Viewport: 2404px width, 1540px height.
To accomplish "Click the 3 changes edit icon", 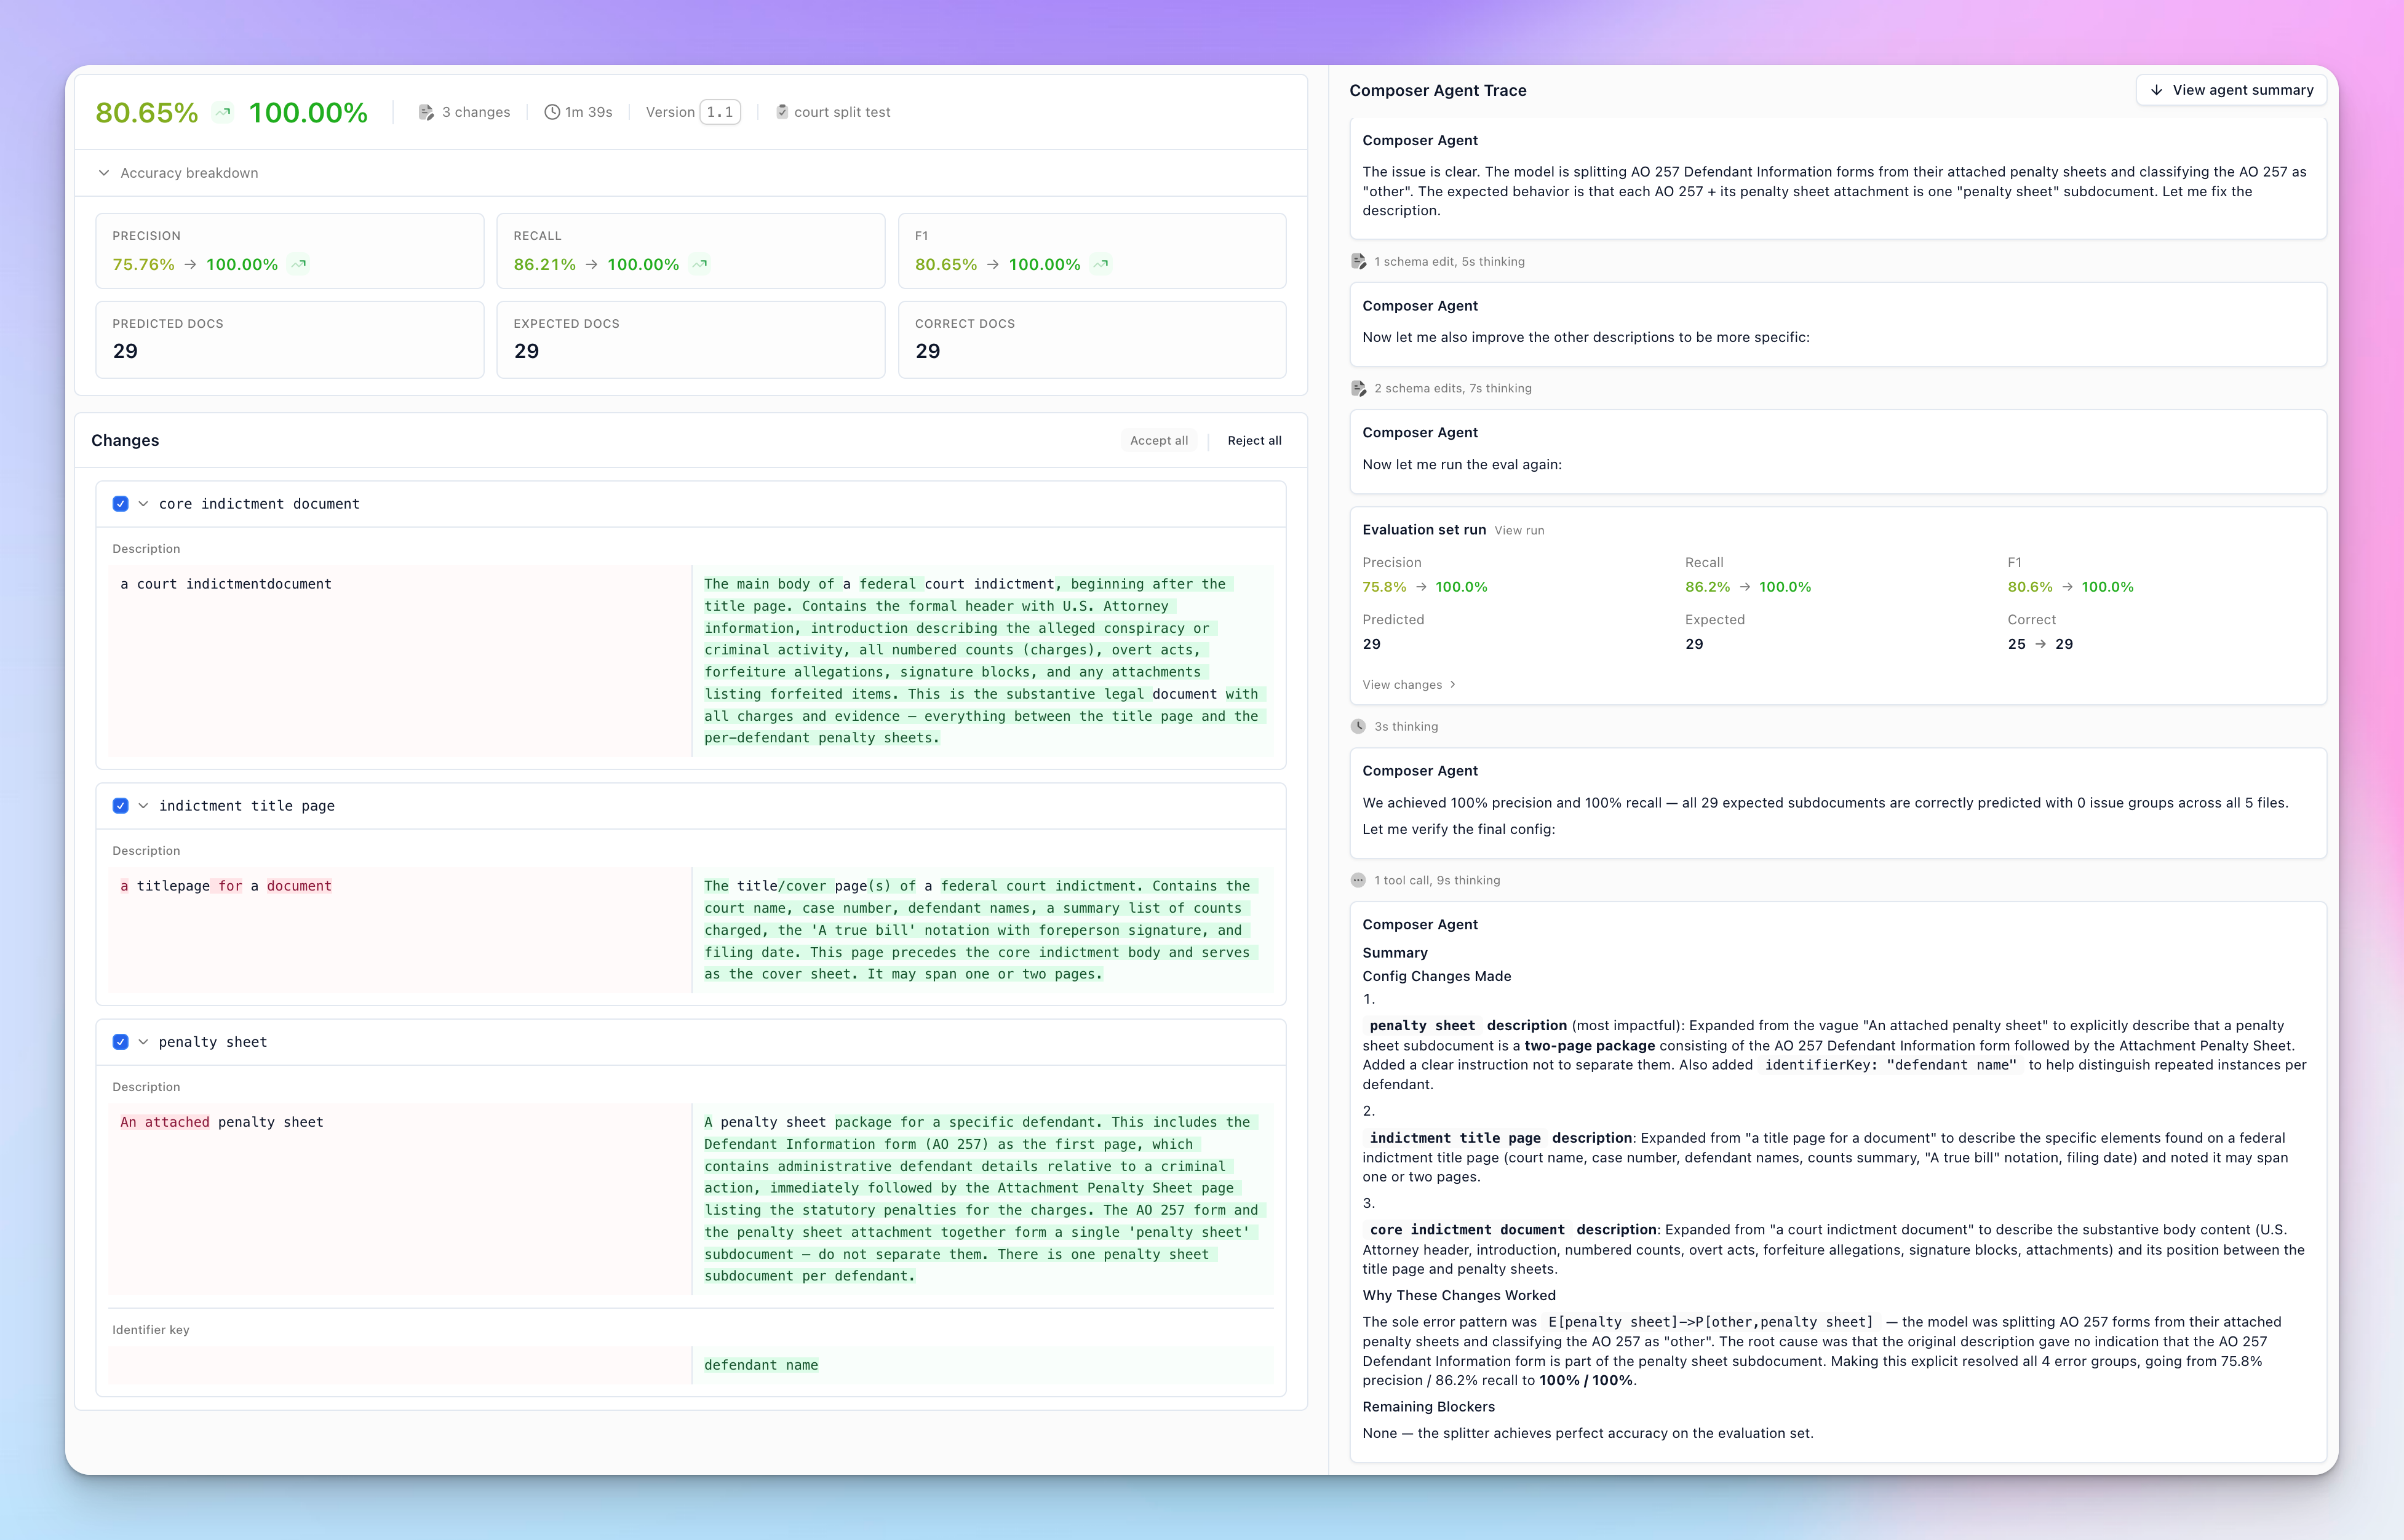I will pyautogui.click(x=426, y=112).
